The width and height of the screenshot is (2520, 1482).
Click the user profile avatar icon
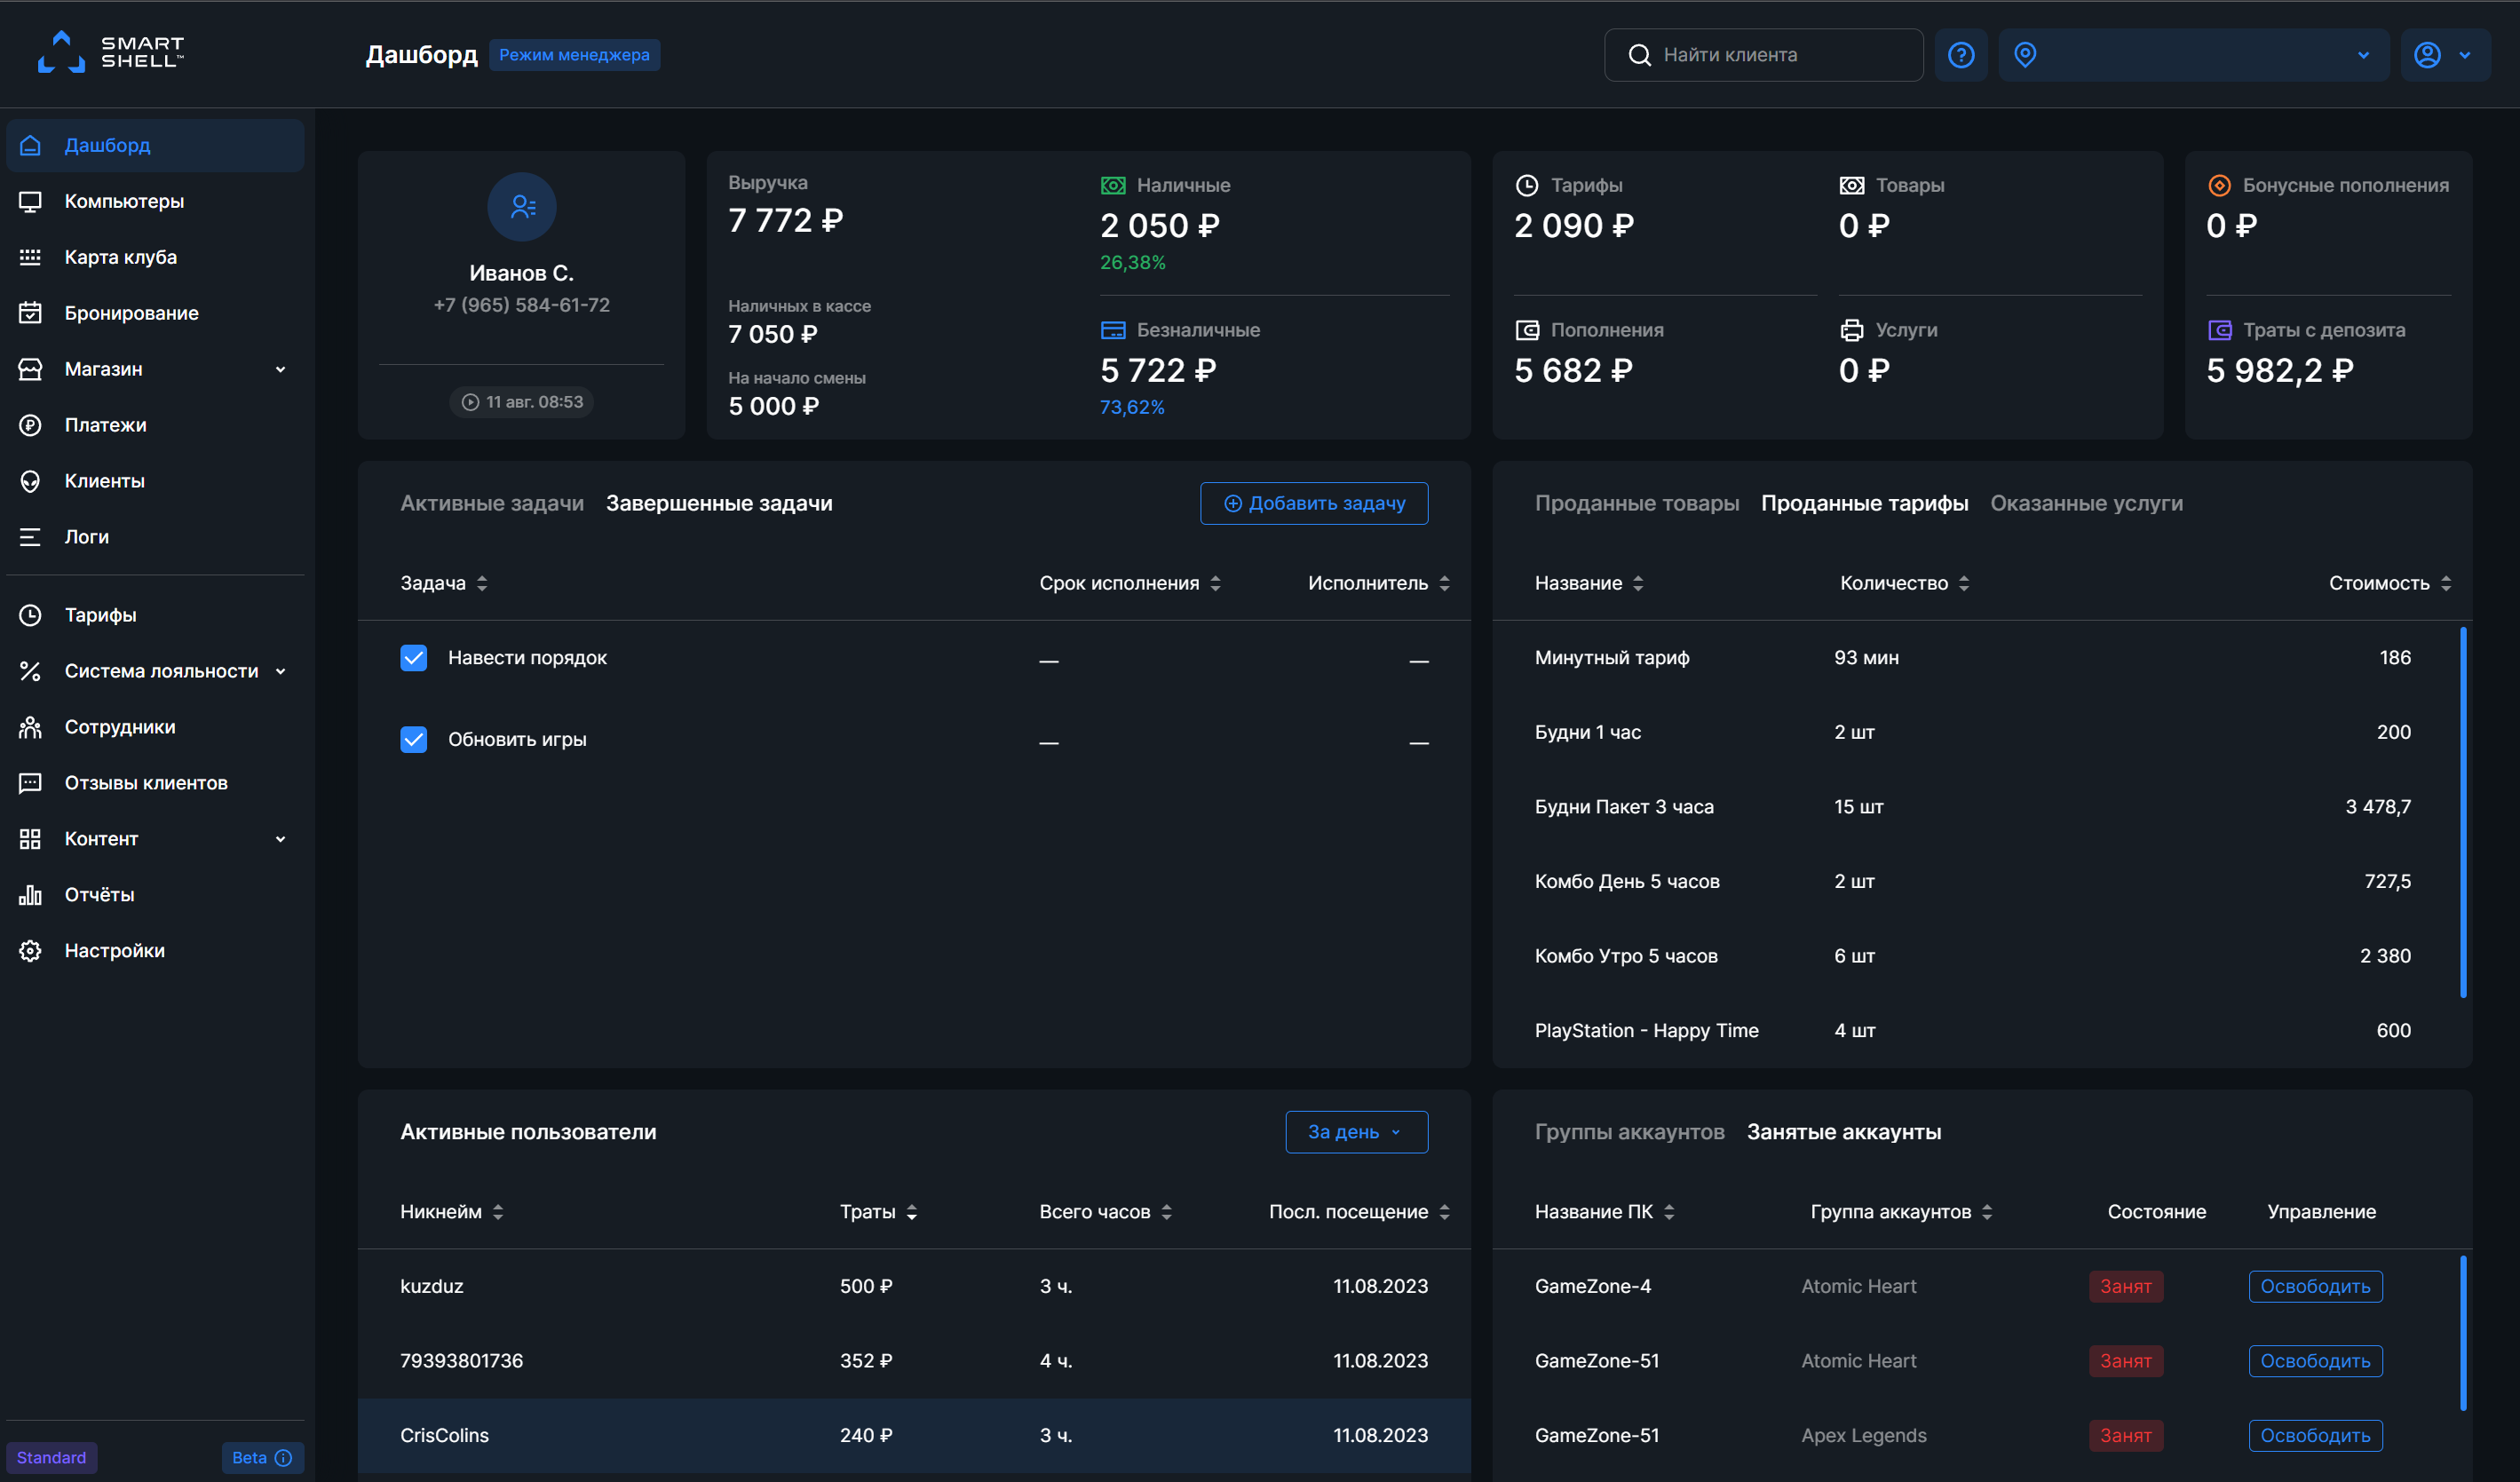click(2427, 55)
